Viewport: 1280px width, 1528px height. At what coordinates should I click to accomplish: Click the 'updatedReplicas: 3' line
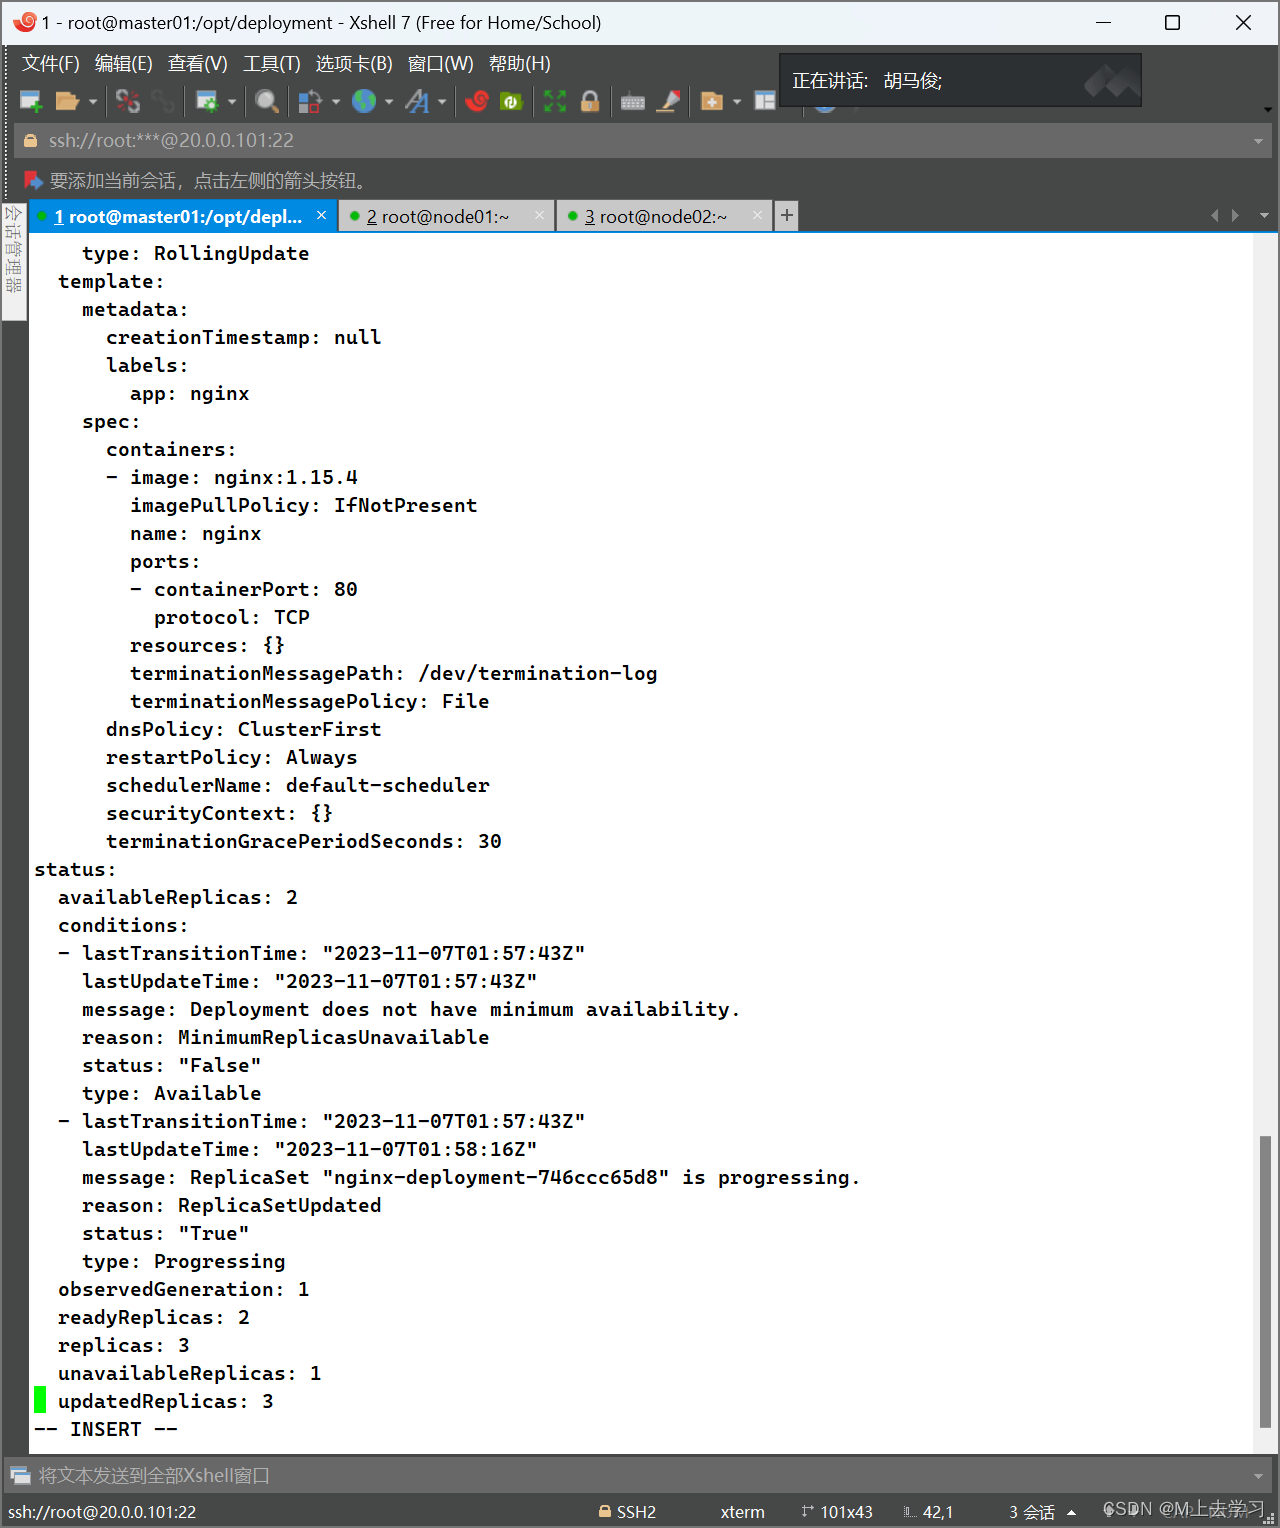pos(166,1402)
